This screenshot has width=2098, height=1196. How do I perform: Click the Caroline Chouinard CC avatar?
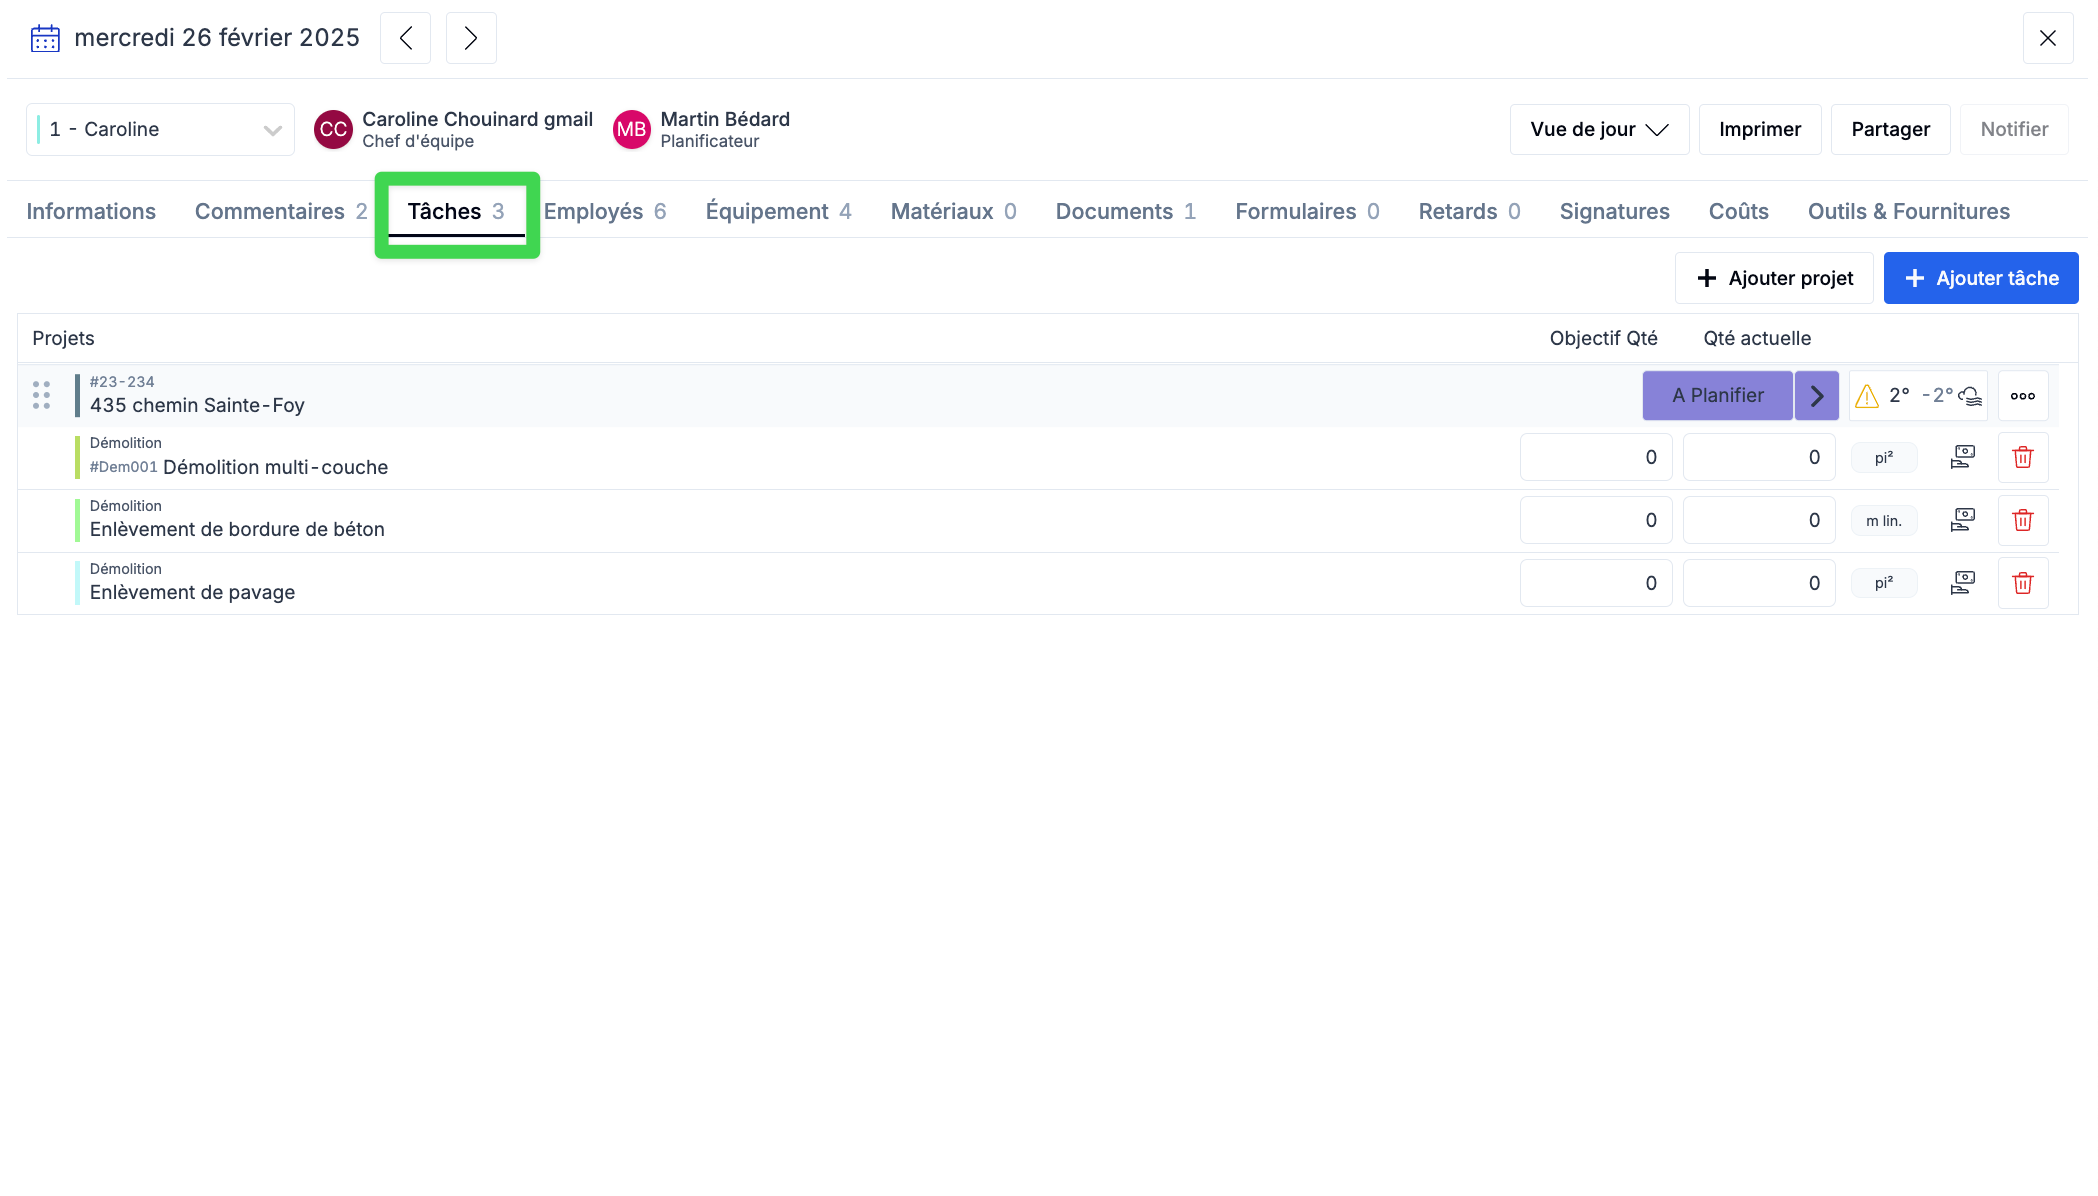pos(333,130)
